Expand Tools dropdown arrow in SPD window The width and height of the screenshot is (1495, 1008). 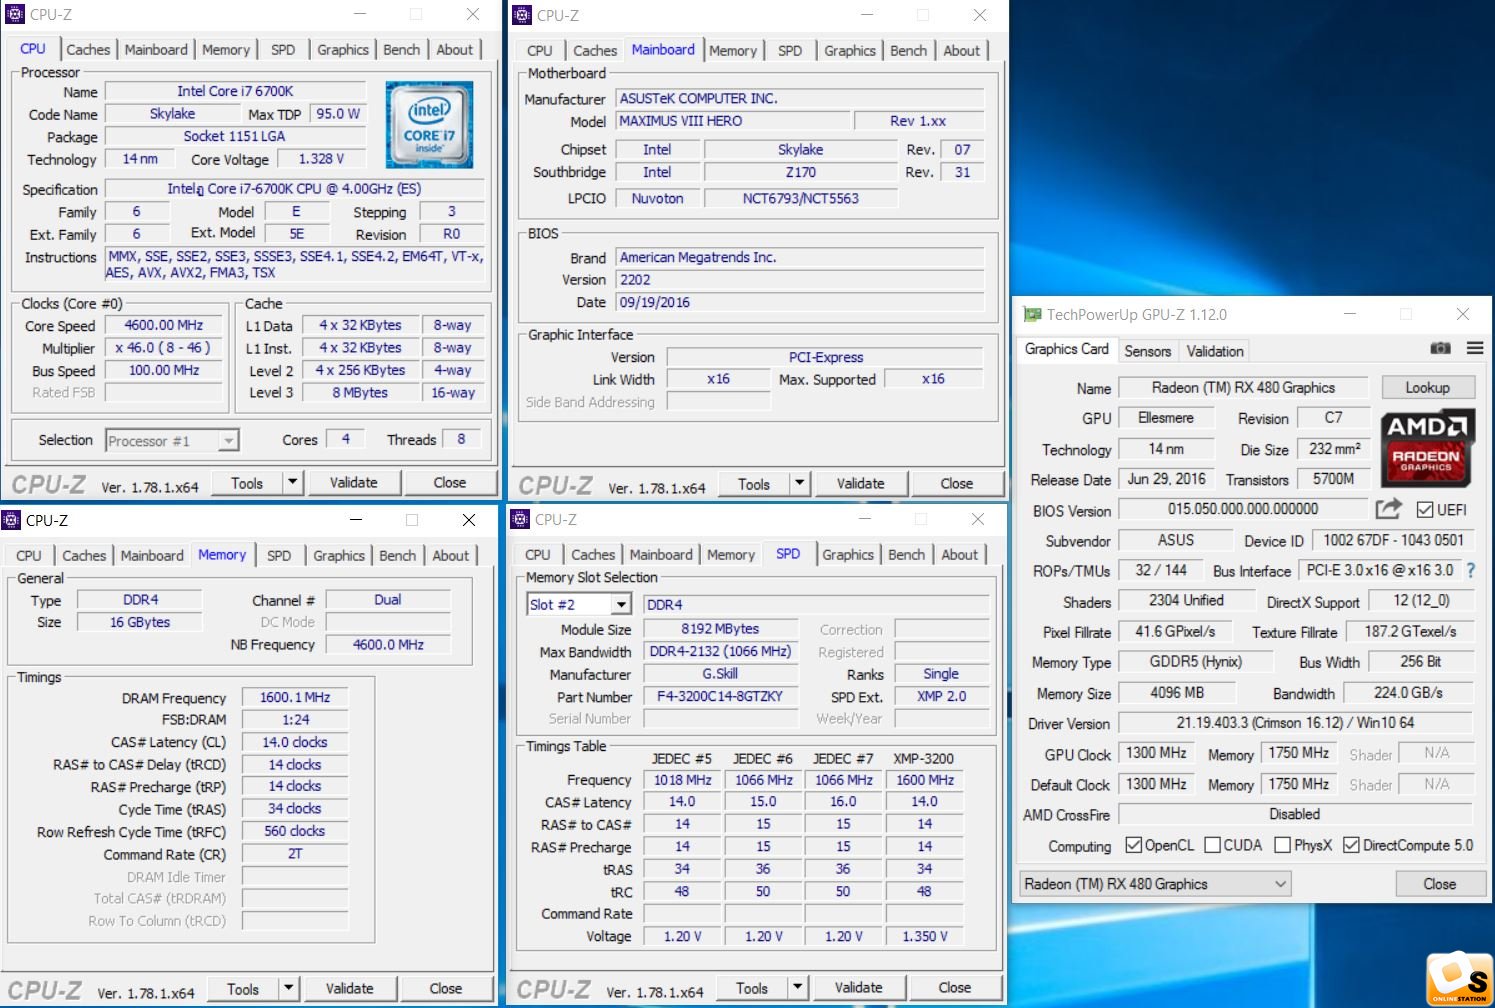(797, 988)
